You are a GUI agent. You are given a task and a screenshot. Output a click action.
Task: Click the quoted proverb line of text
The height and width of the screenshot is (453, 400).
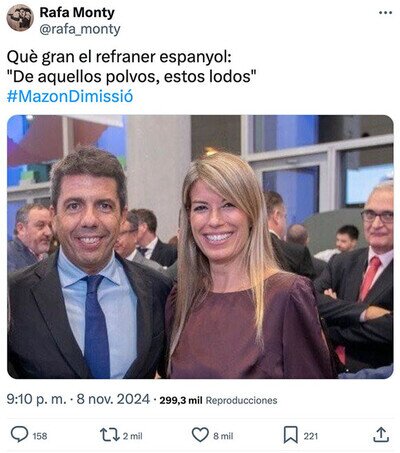pyautogui.click(x=132, y=77)
